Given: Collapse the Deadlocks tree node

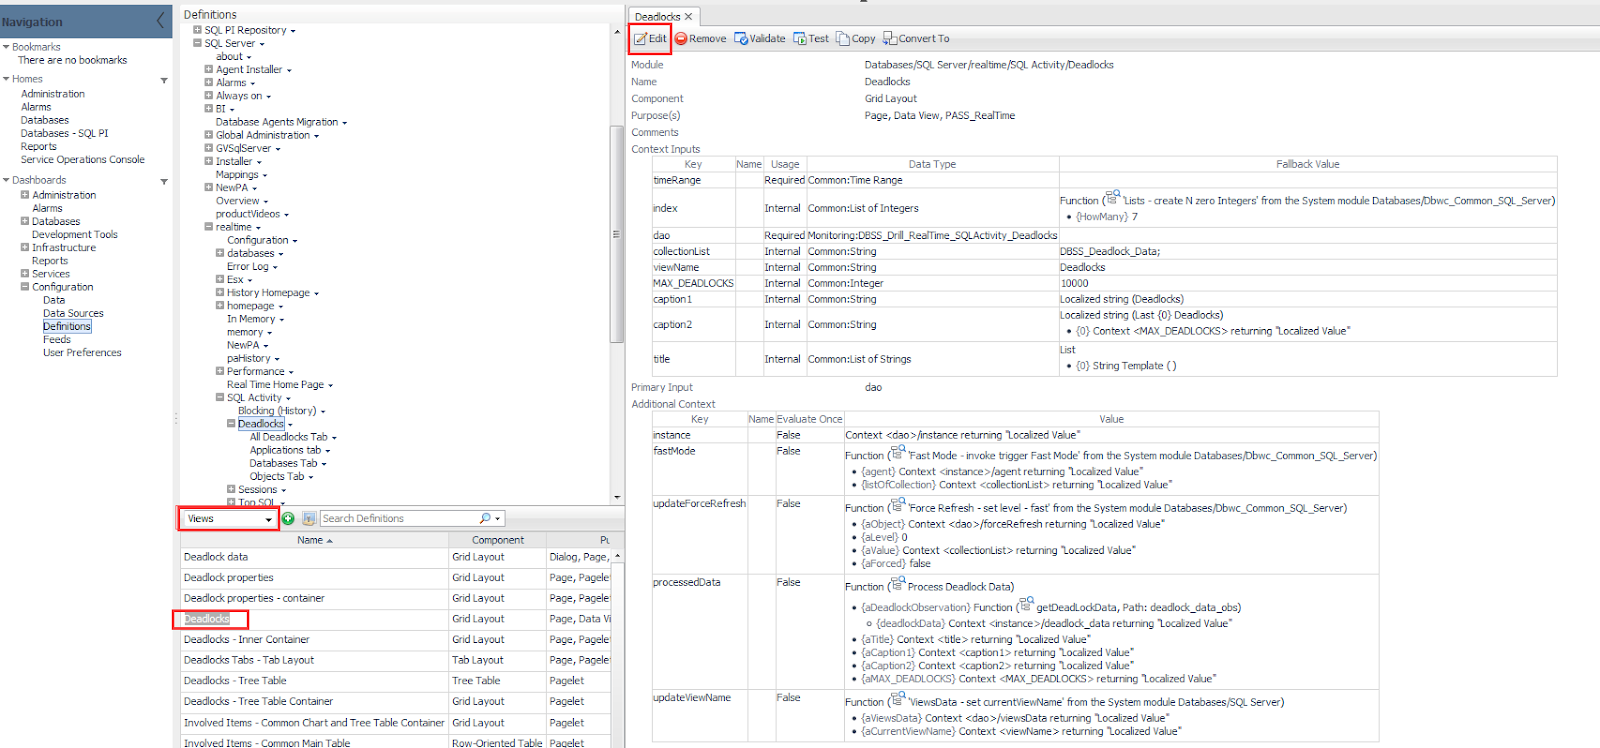Looking at the screenshot, I should click(x=231, y=423).
